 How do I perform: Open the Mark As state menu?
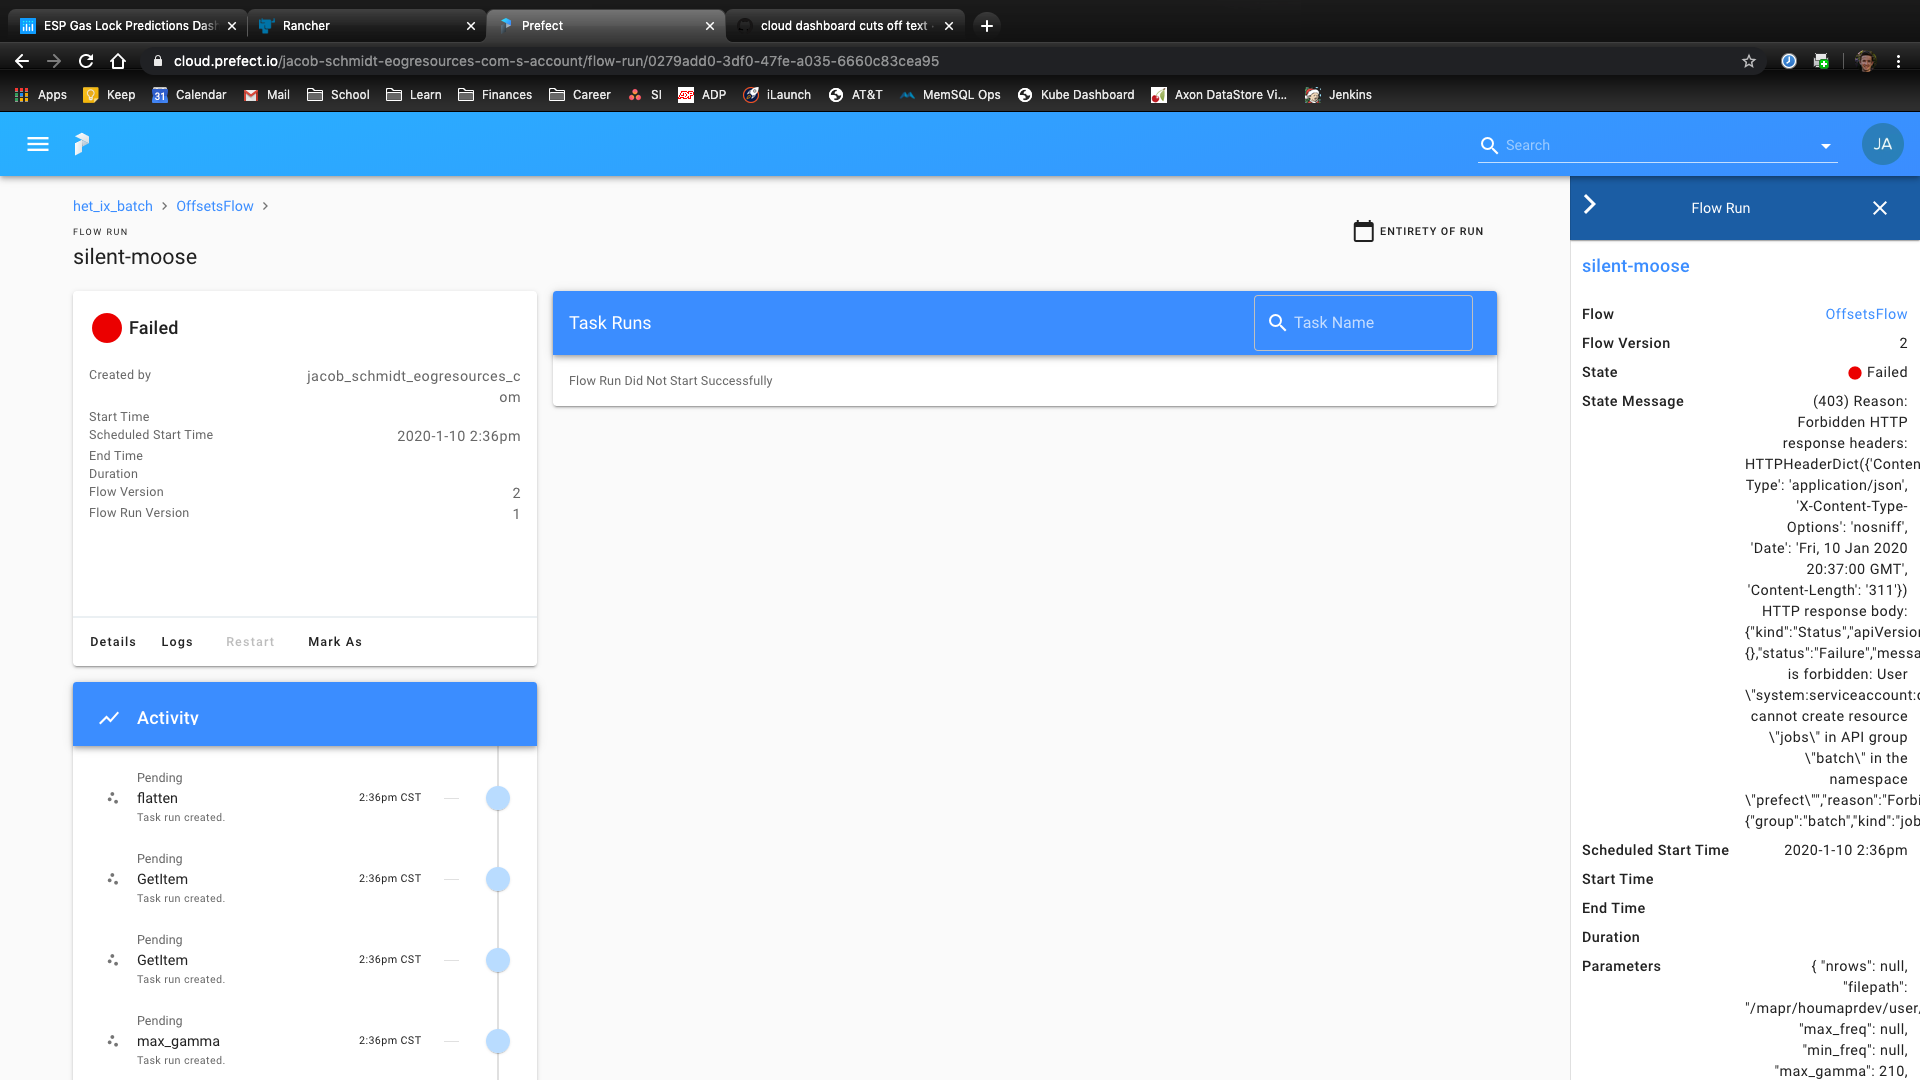(x=335, y=642)
